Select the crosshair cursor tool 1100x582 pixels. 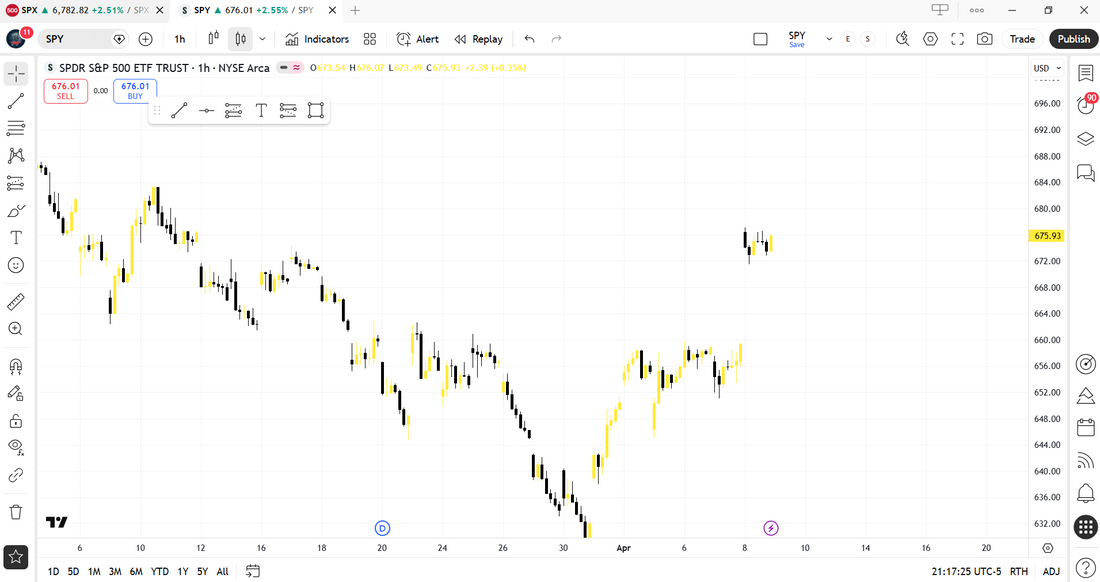[16, 73]
